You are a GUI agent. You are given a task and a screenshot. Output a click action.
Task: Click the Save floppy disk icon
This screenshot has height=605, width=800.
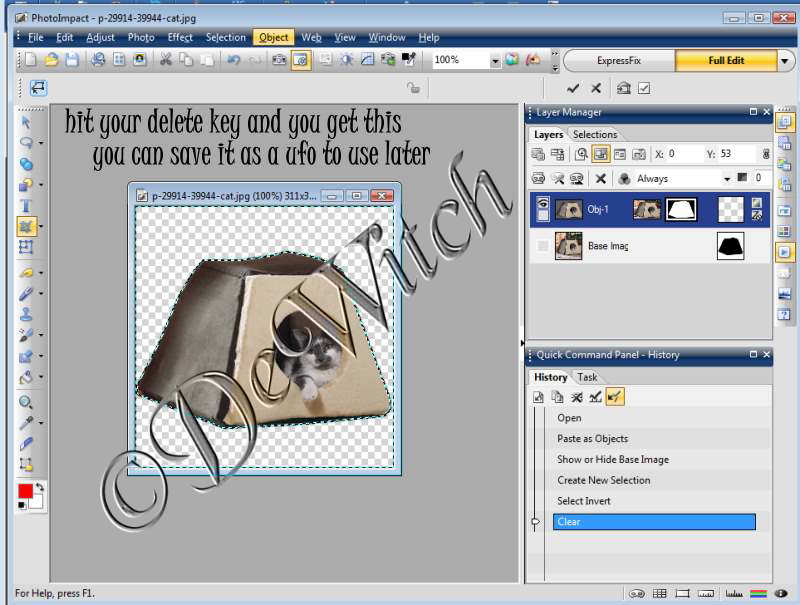click(72, 60)
